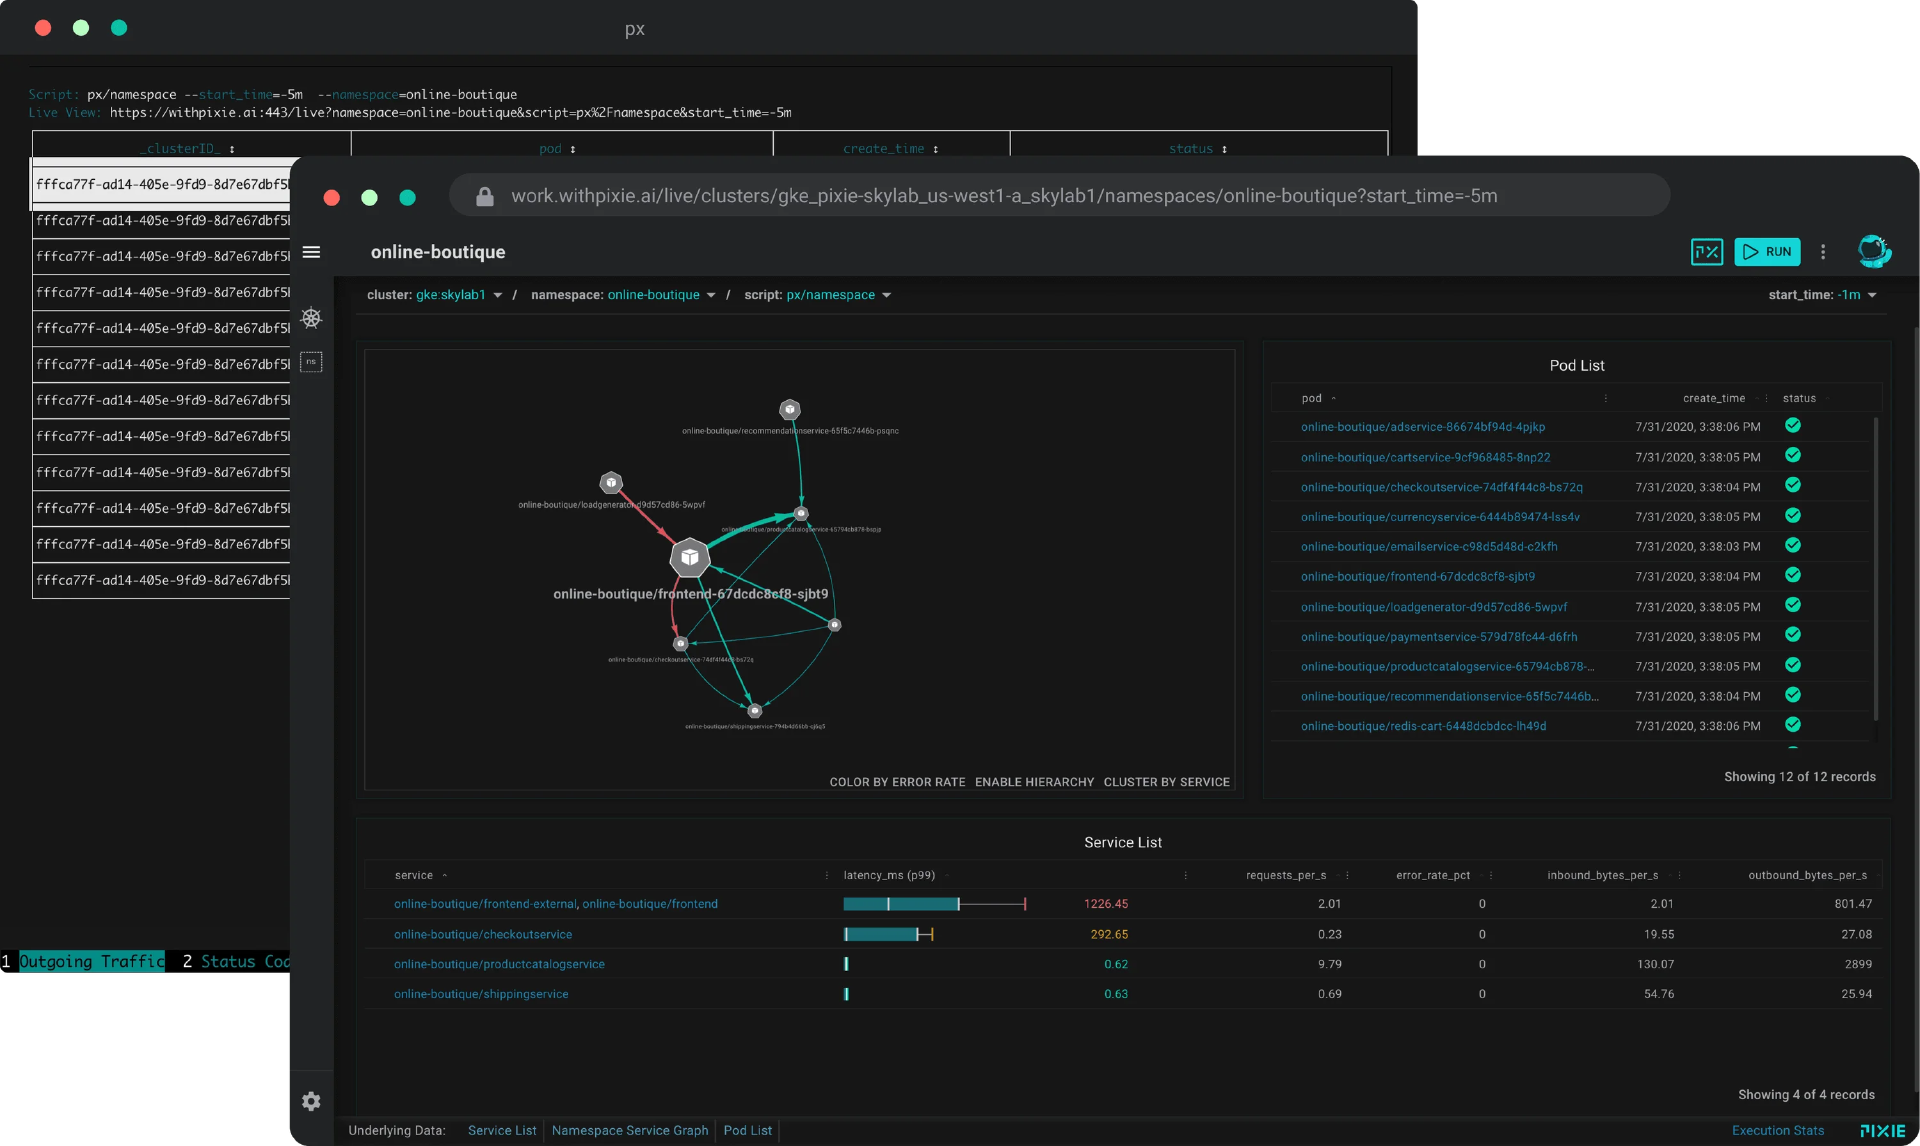
Task: Select the loadgenerator node in graph
Action: point(611,482)
